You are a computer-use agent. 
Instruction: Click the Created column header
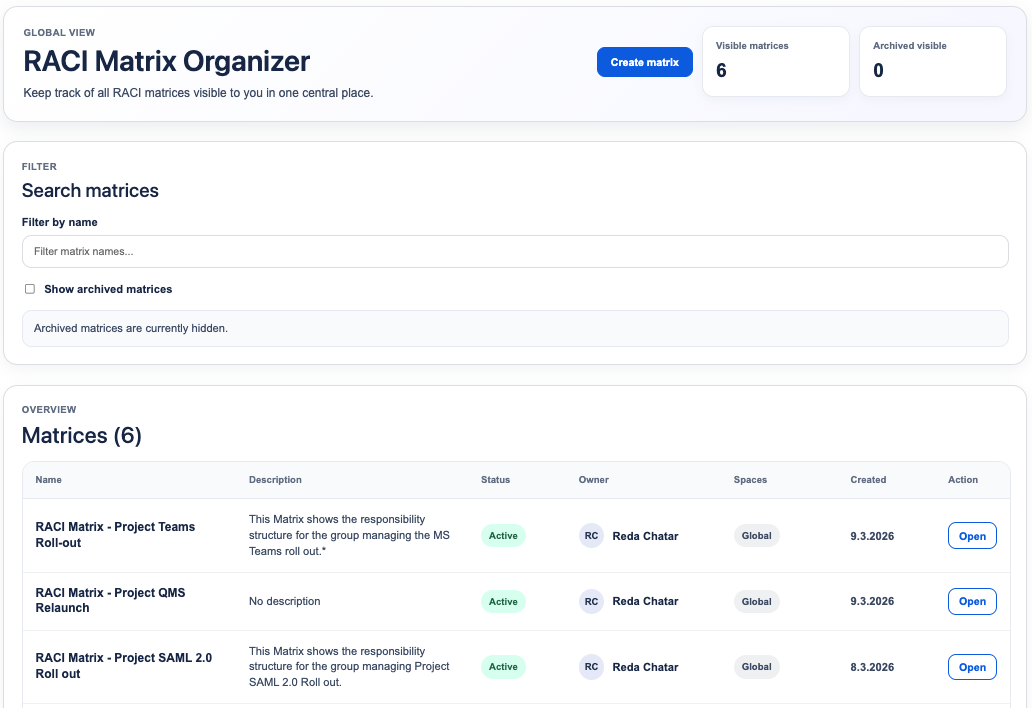point(868,480)
